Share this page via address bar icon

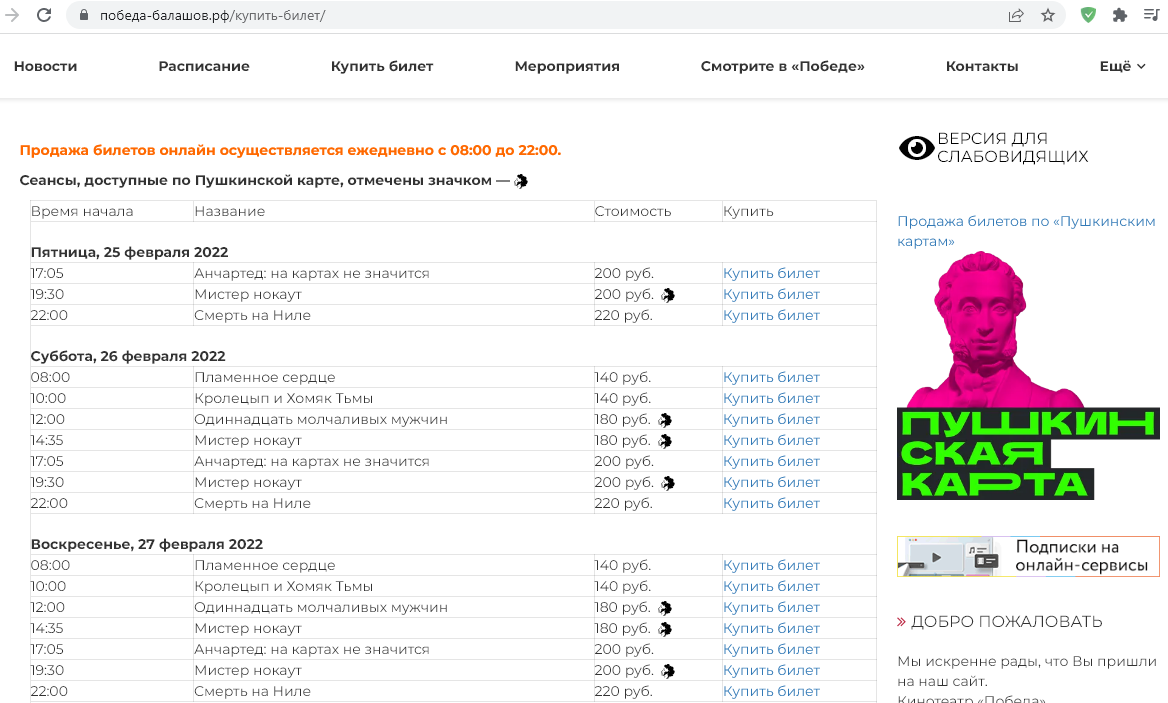coord(1016,15)
